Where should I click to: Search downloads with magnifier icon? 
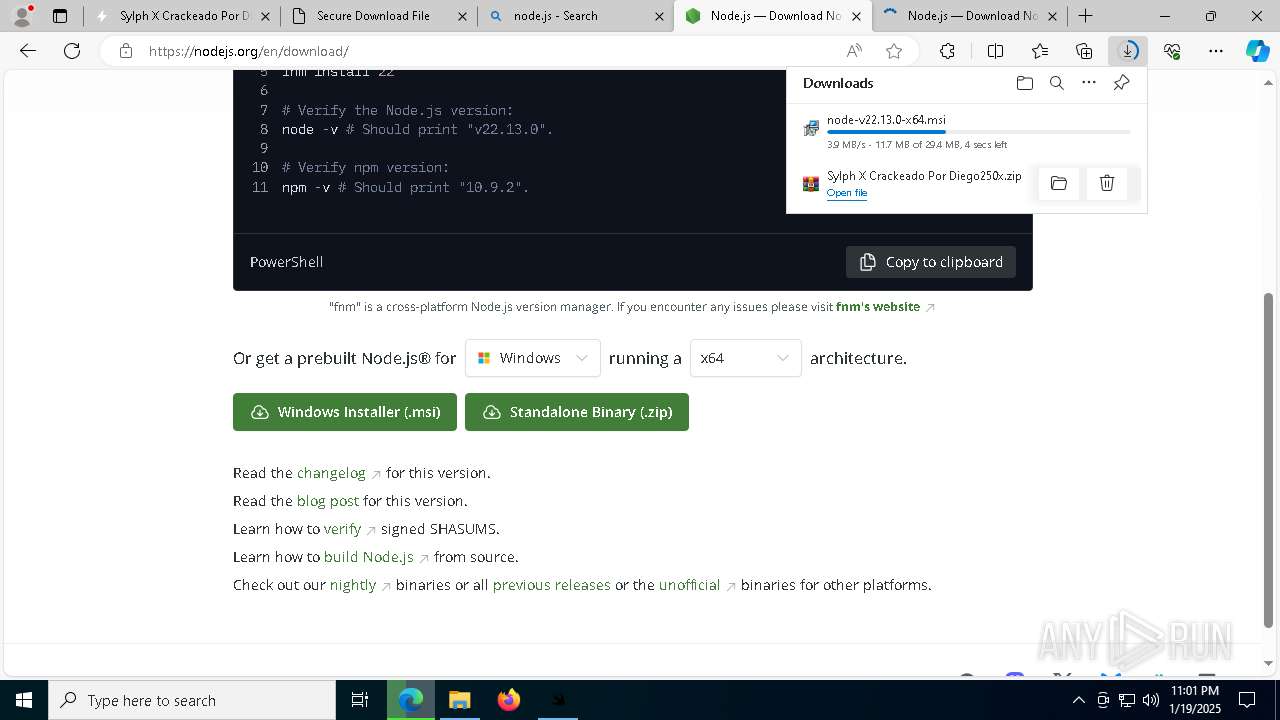(1056, 83)
